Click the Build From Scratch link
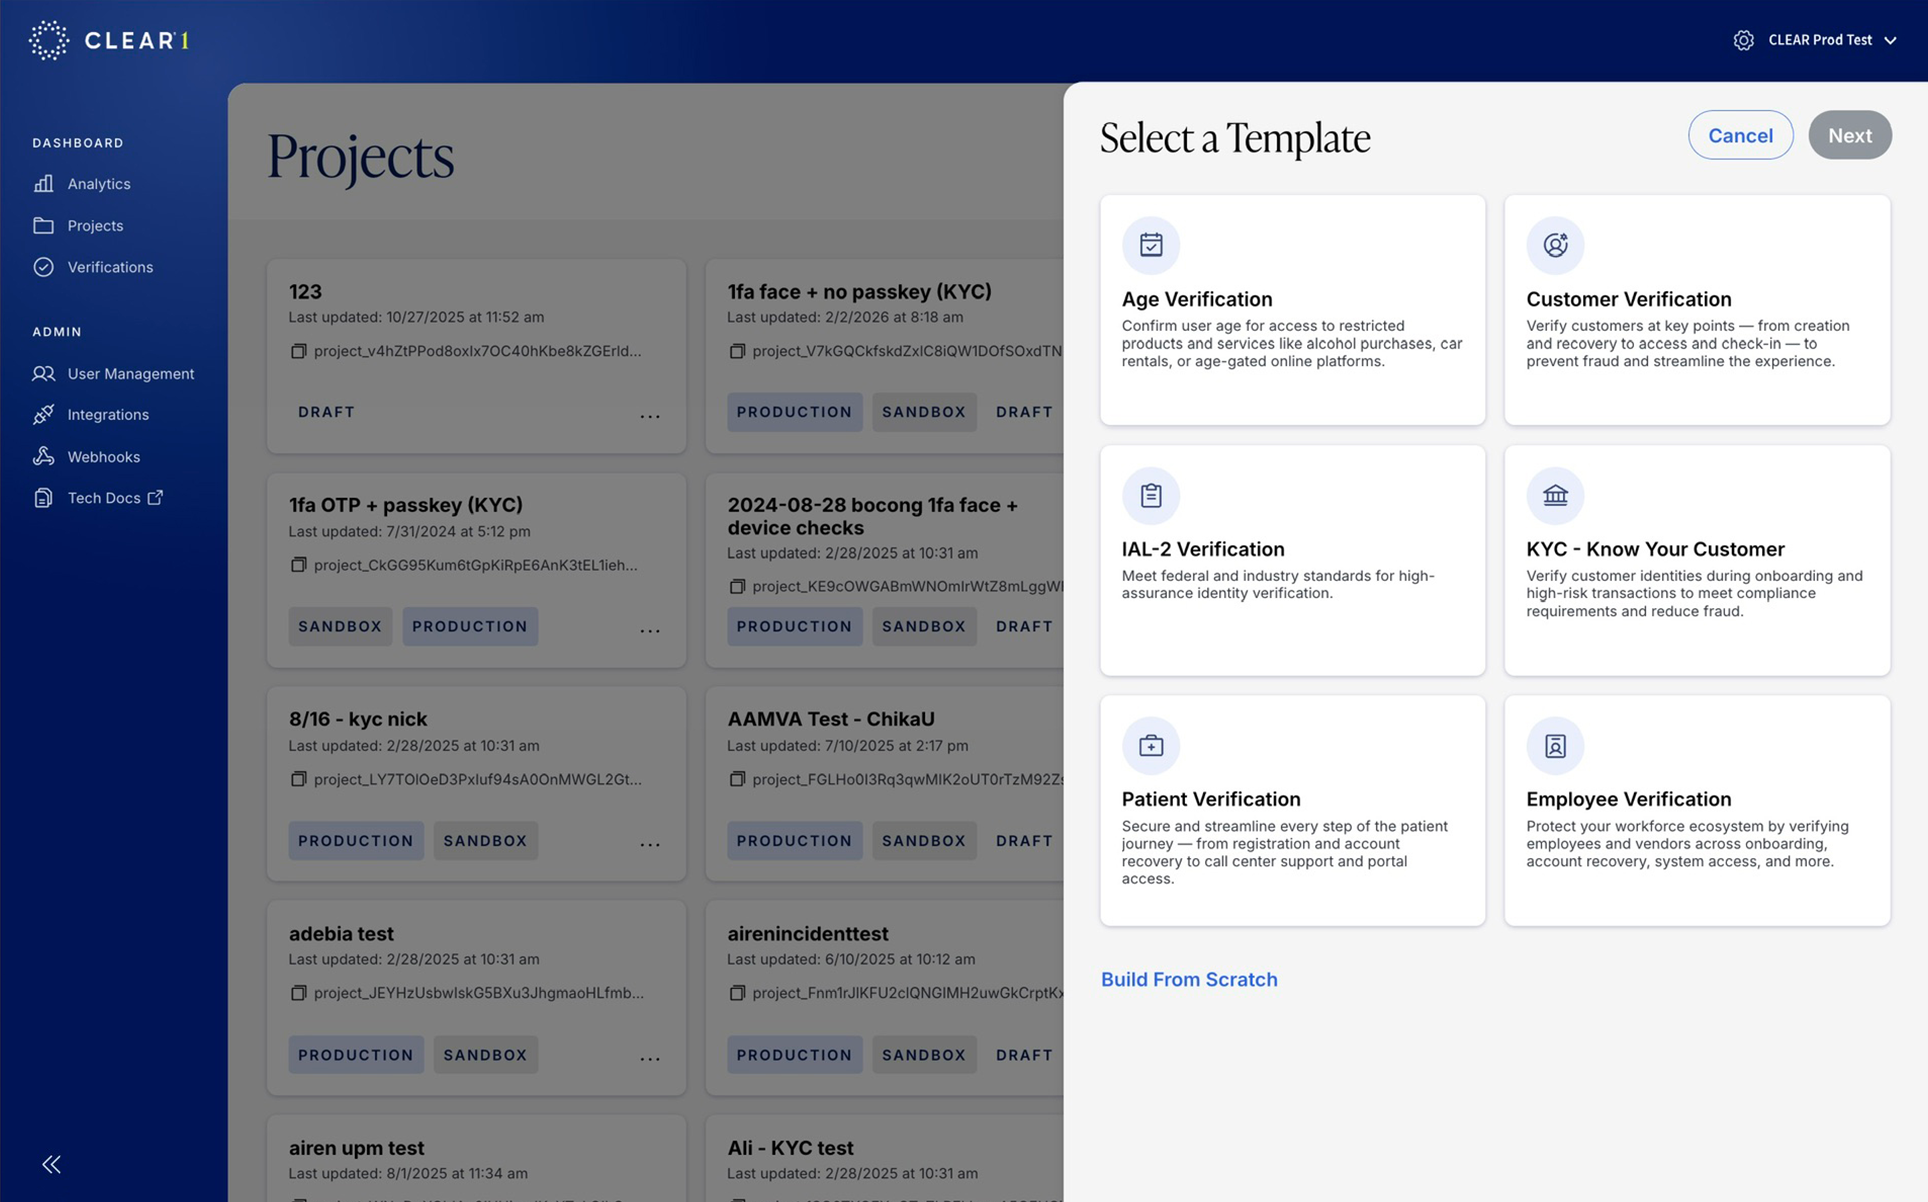The height and width of the screenshot is (1202, 1928). [x=1189, y=980]
